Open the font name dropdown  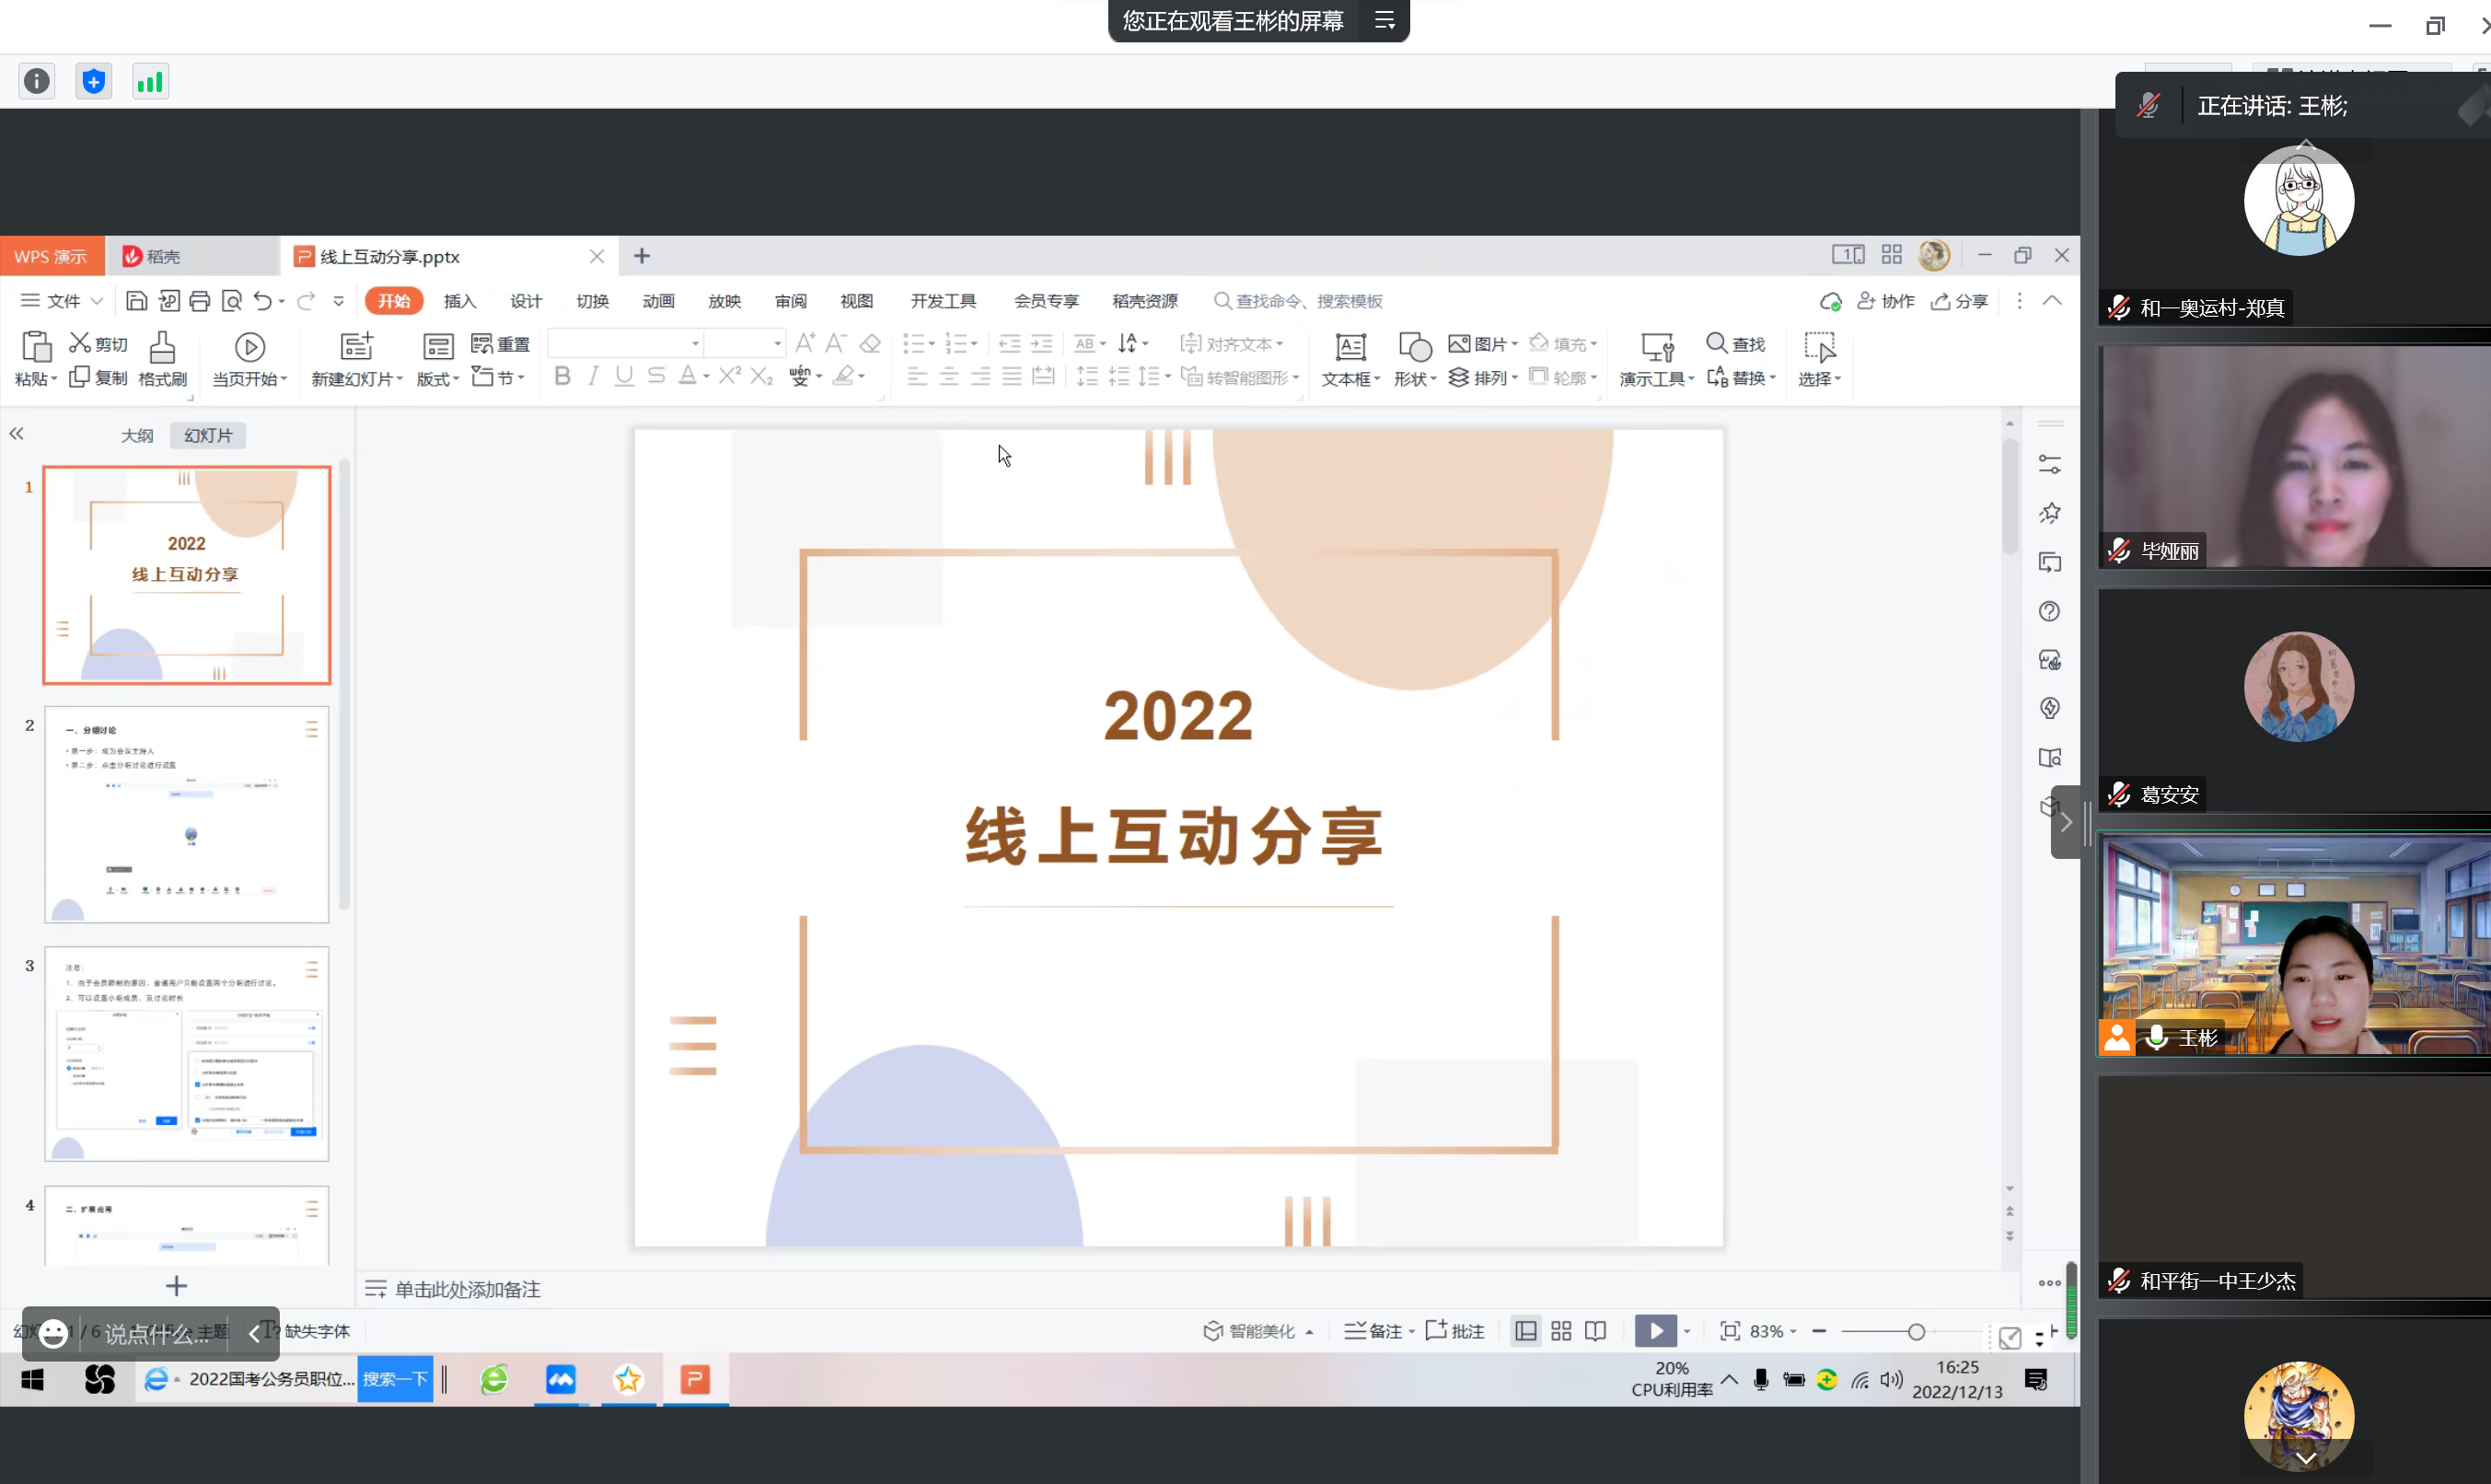click(x=695, y=344)
